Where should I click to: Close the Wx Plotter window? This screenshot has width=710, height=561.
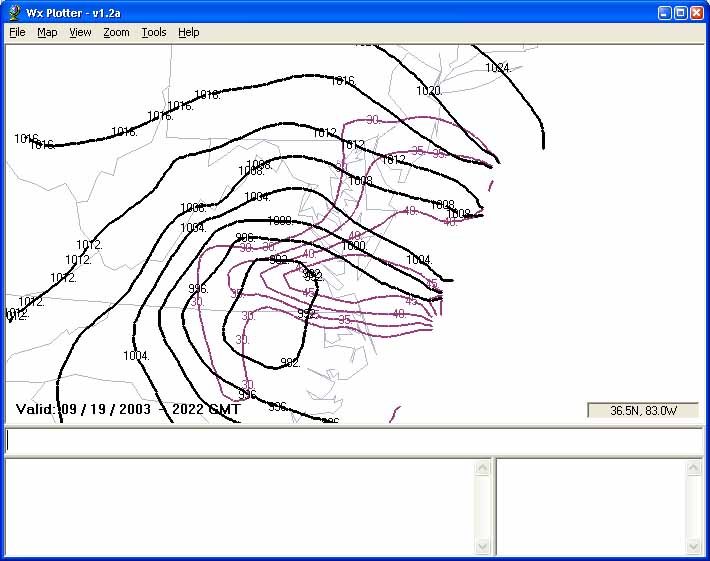pyautogui.click(x=696, y=12)
